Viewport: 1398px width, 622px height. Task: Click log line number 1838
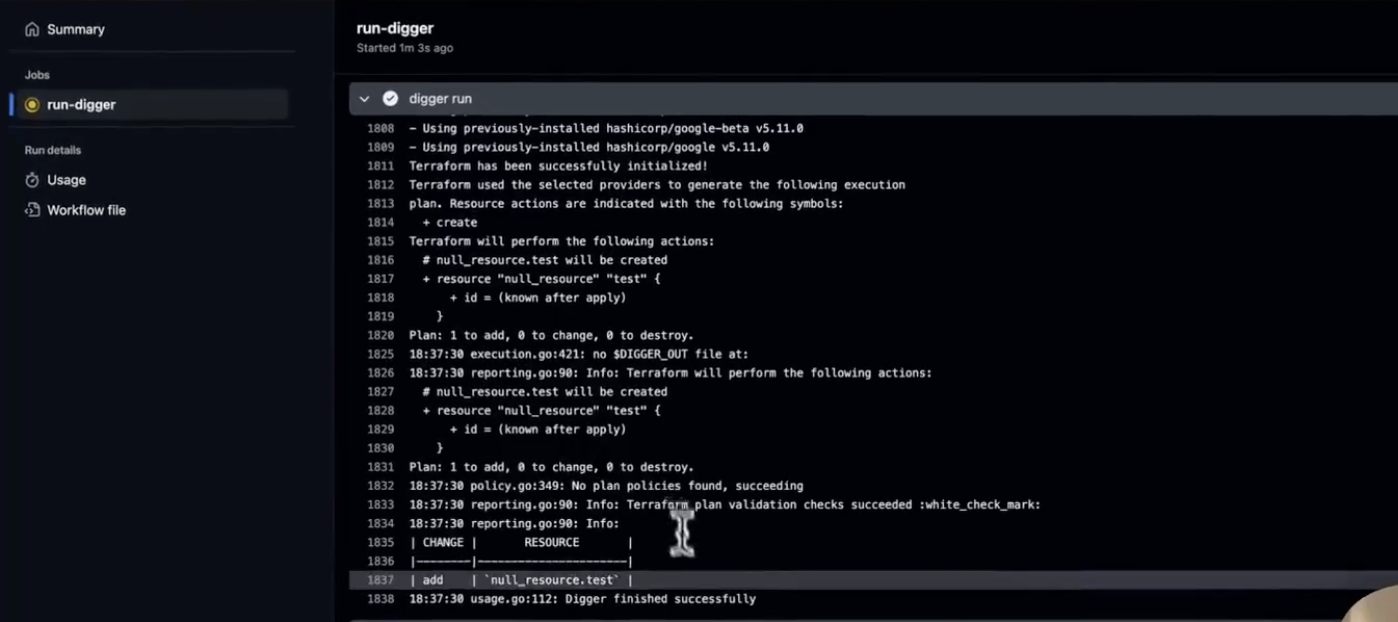[380, 599]
